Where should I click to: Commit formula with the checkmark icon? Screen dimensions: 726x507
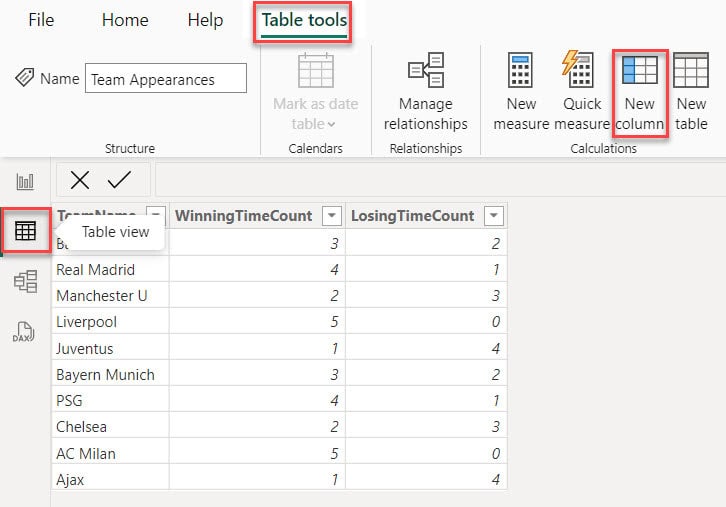pyautogui.click(x=119, y=180)
